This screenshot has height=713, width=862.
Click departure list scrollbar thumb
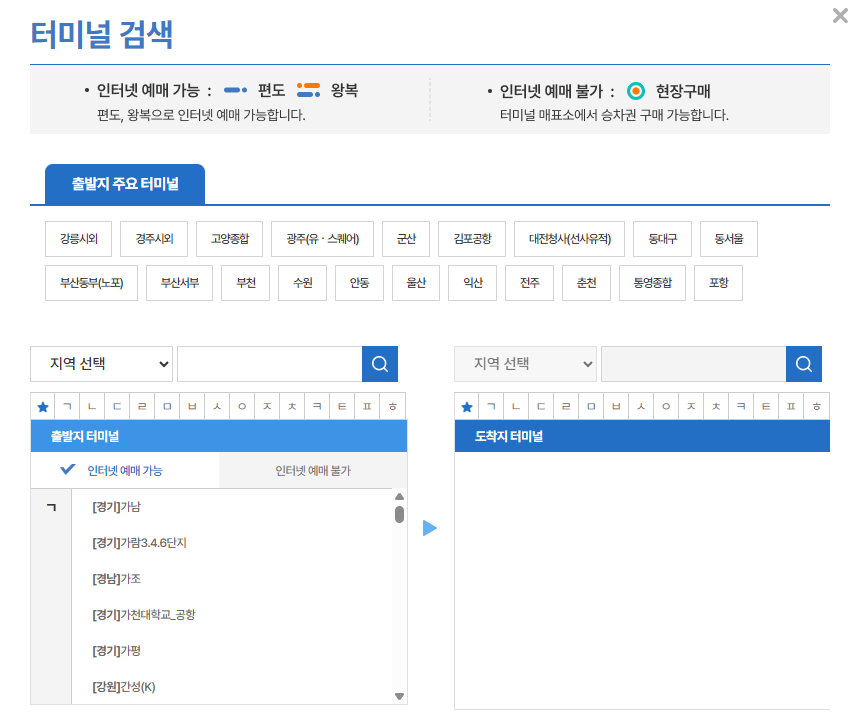[400, 515]
